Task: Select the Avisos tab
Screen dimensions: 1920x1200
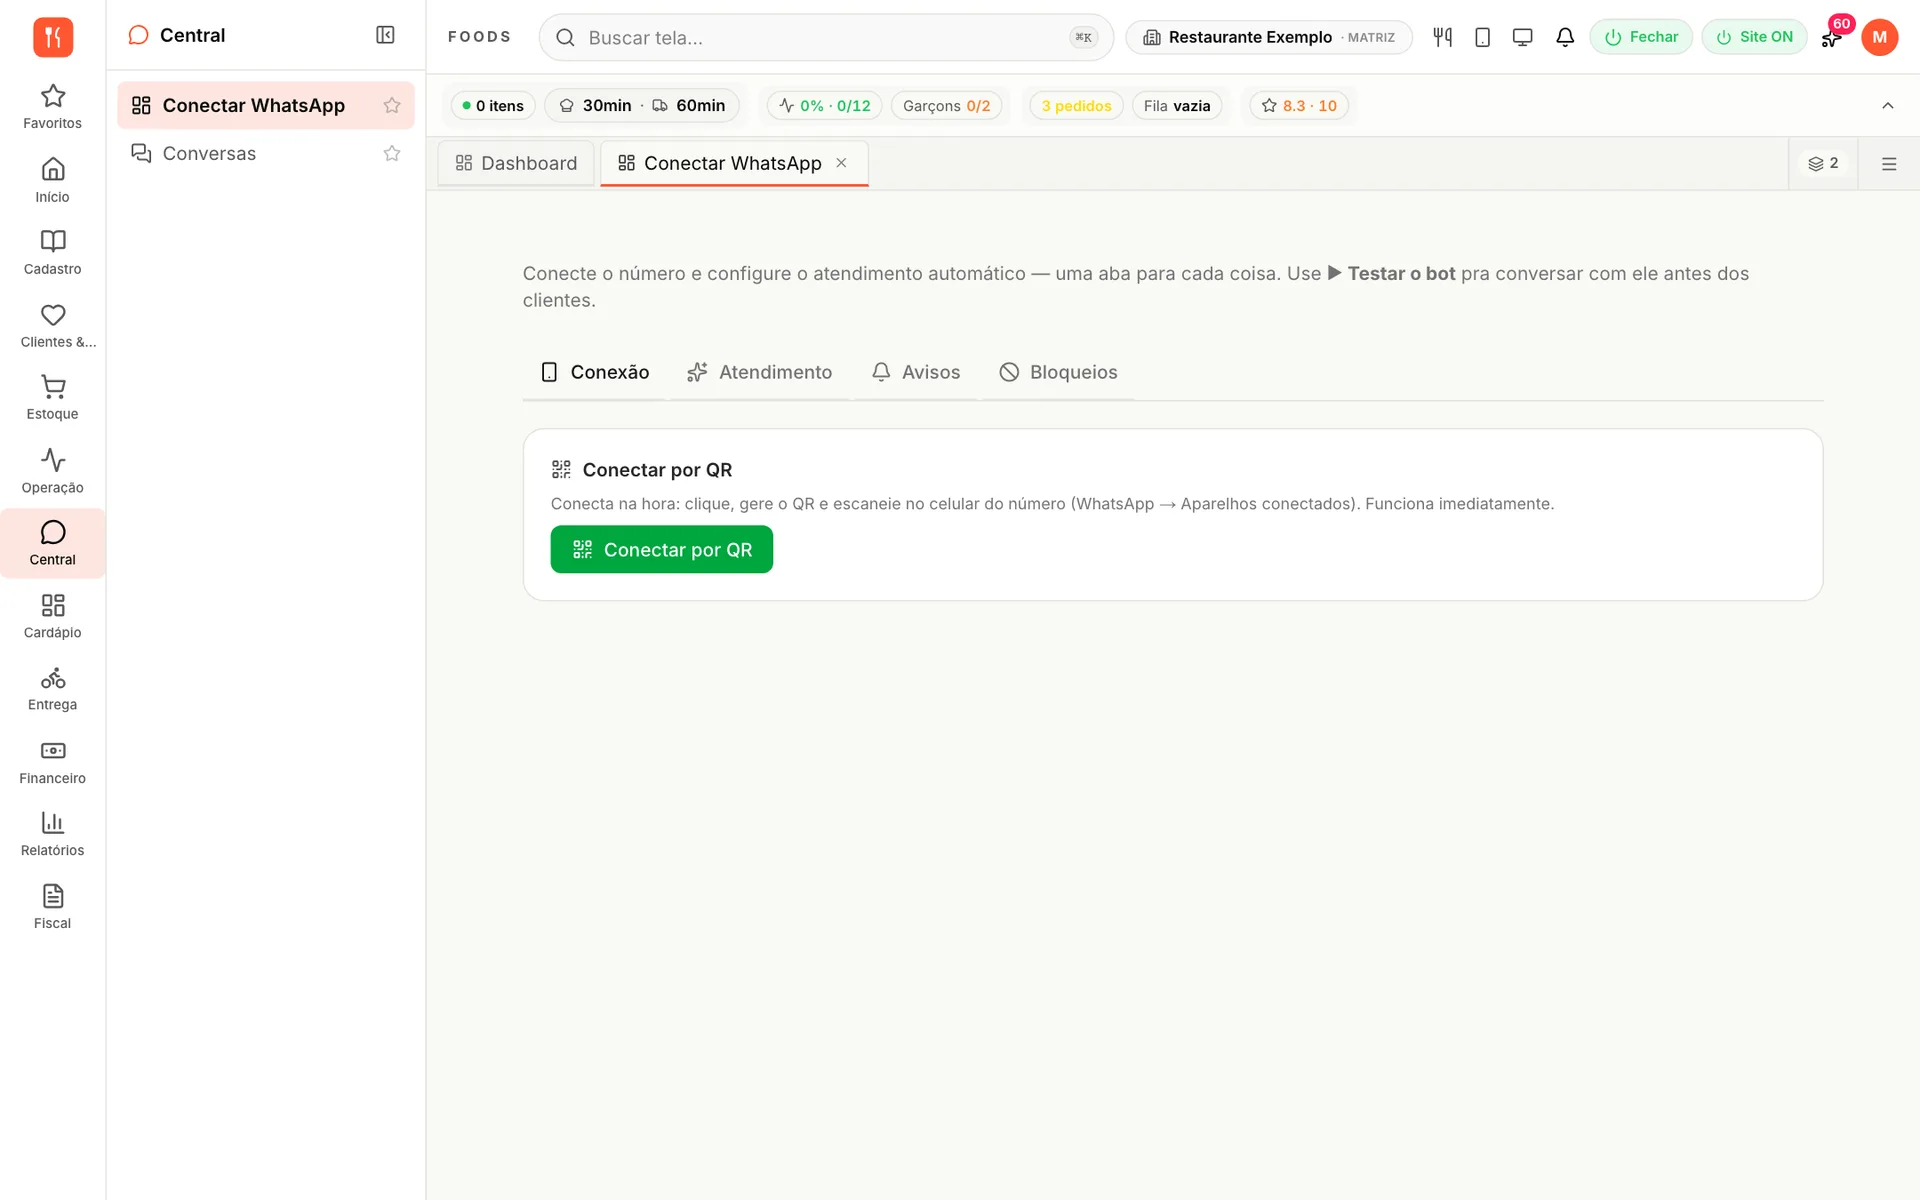Action: coord(916,372)
